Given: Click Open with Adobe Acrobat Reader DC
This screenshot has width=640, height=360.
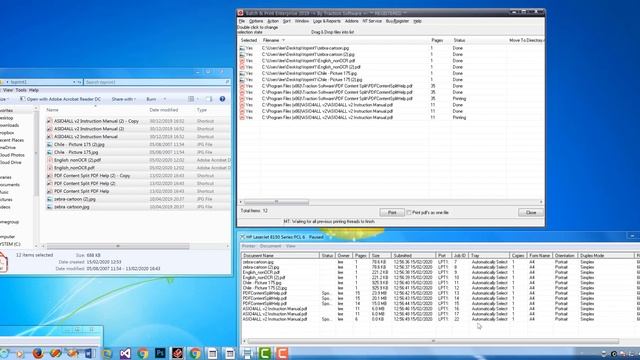Looking at the screenshot, I should pyautogui.click(x=60, y=99).
